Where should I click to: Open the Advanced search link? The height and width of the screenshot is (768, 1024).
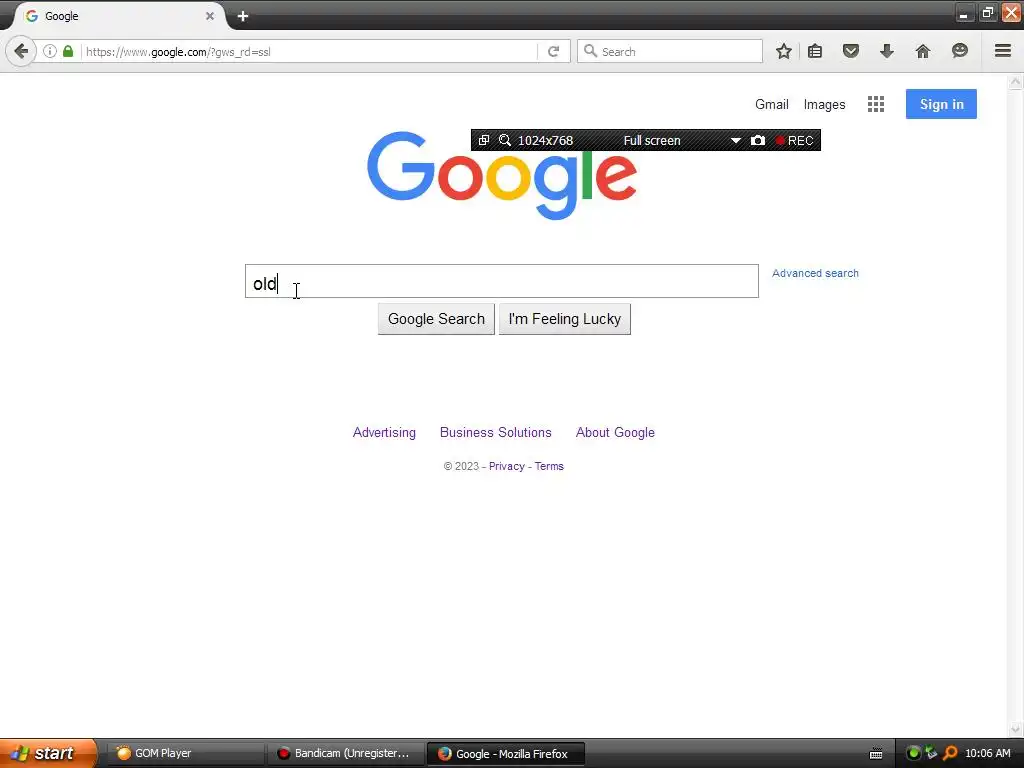coord(815,273)
